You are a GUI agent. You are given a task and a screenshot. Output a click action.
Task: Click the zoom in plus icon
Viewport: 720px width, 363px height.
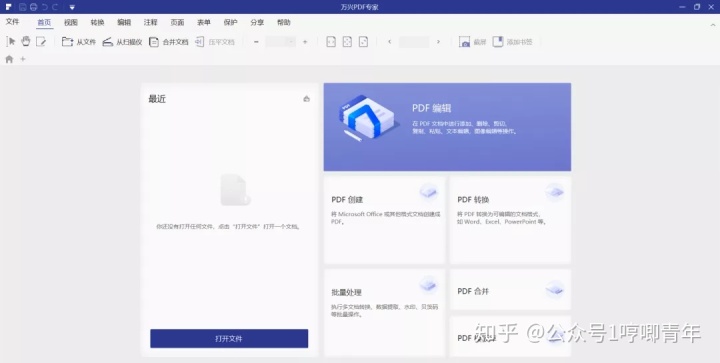coord(305,42)
